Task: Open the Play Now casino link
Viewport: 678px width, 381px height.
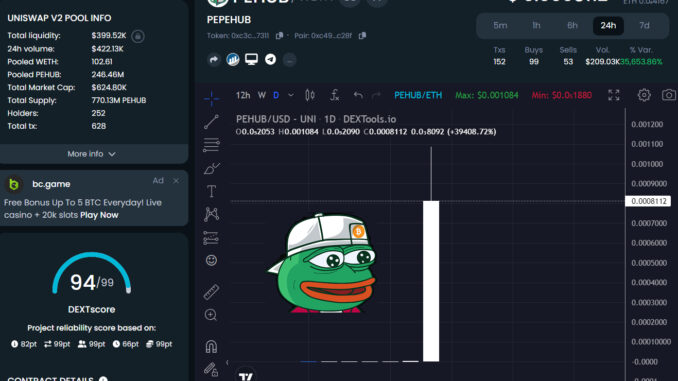Action: pyautogui.click(x=99, y=215)
